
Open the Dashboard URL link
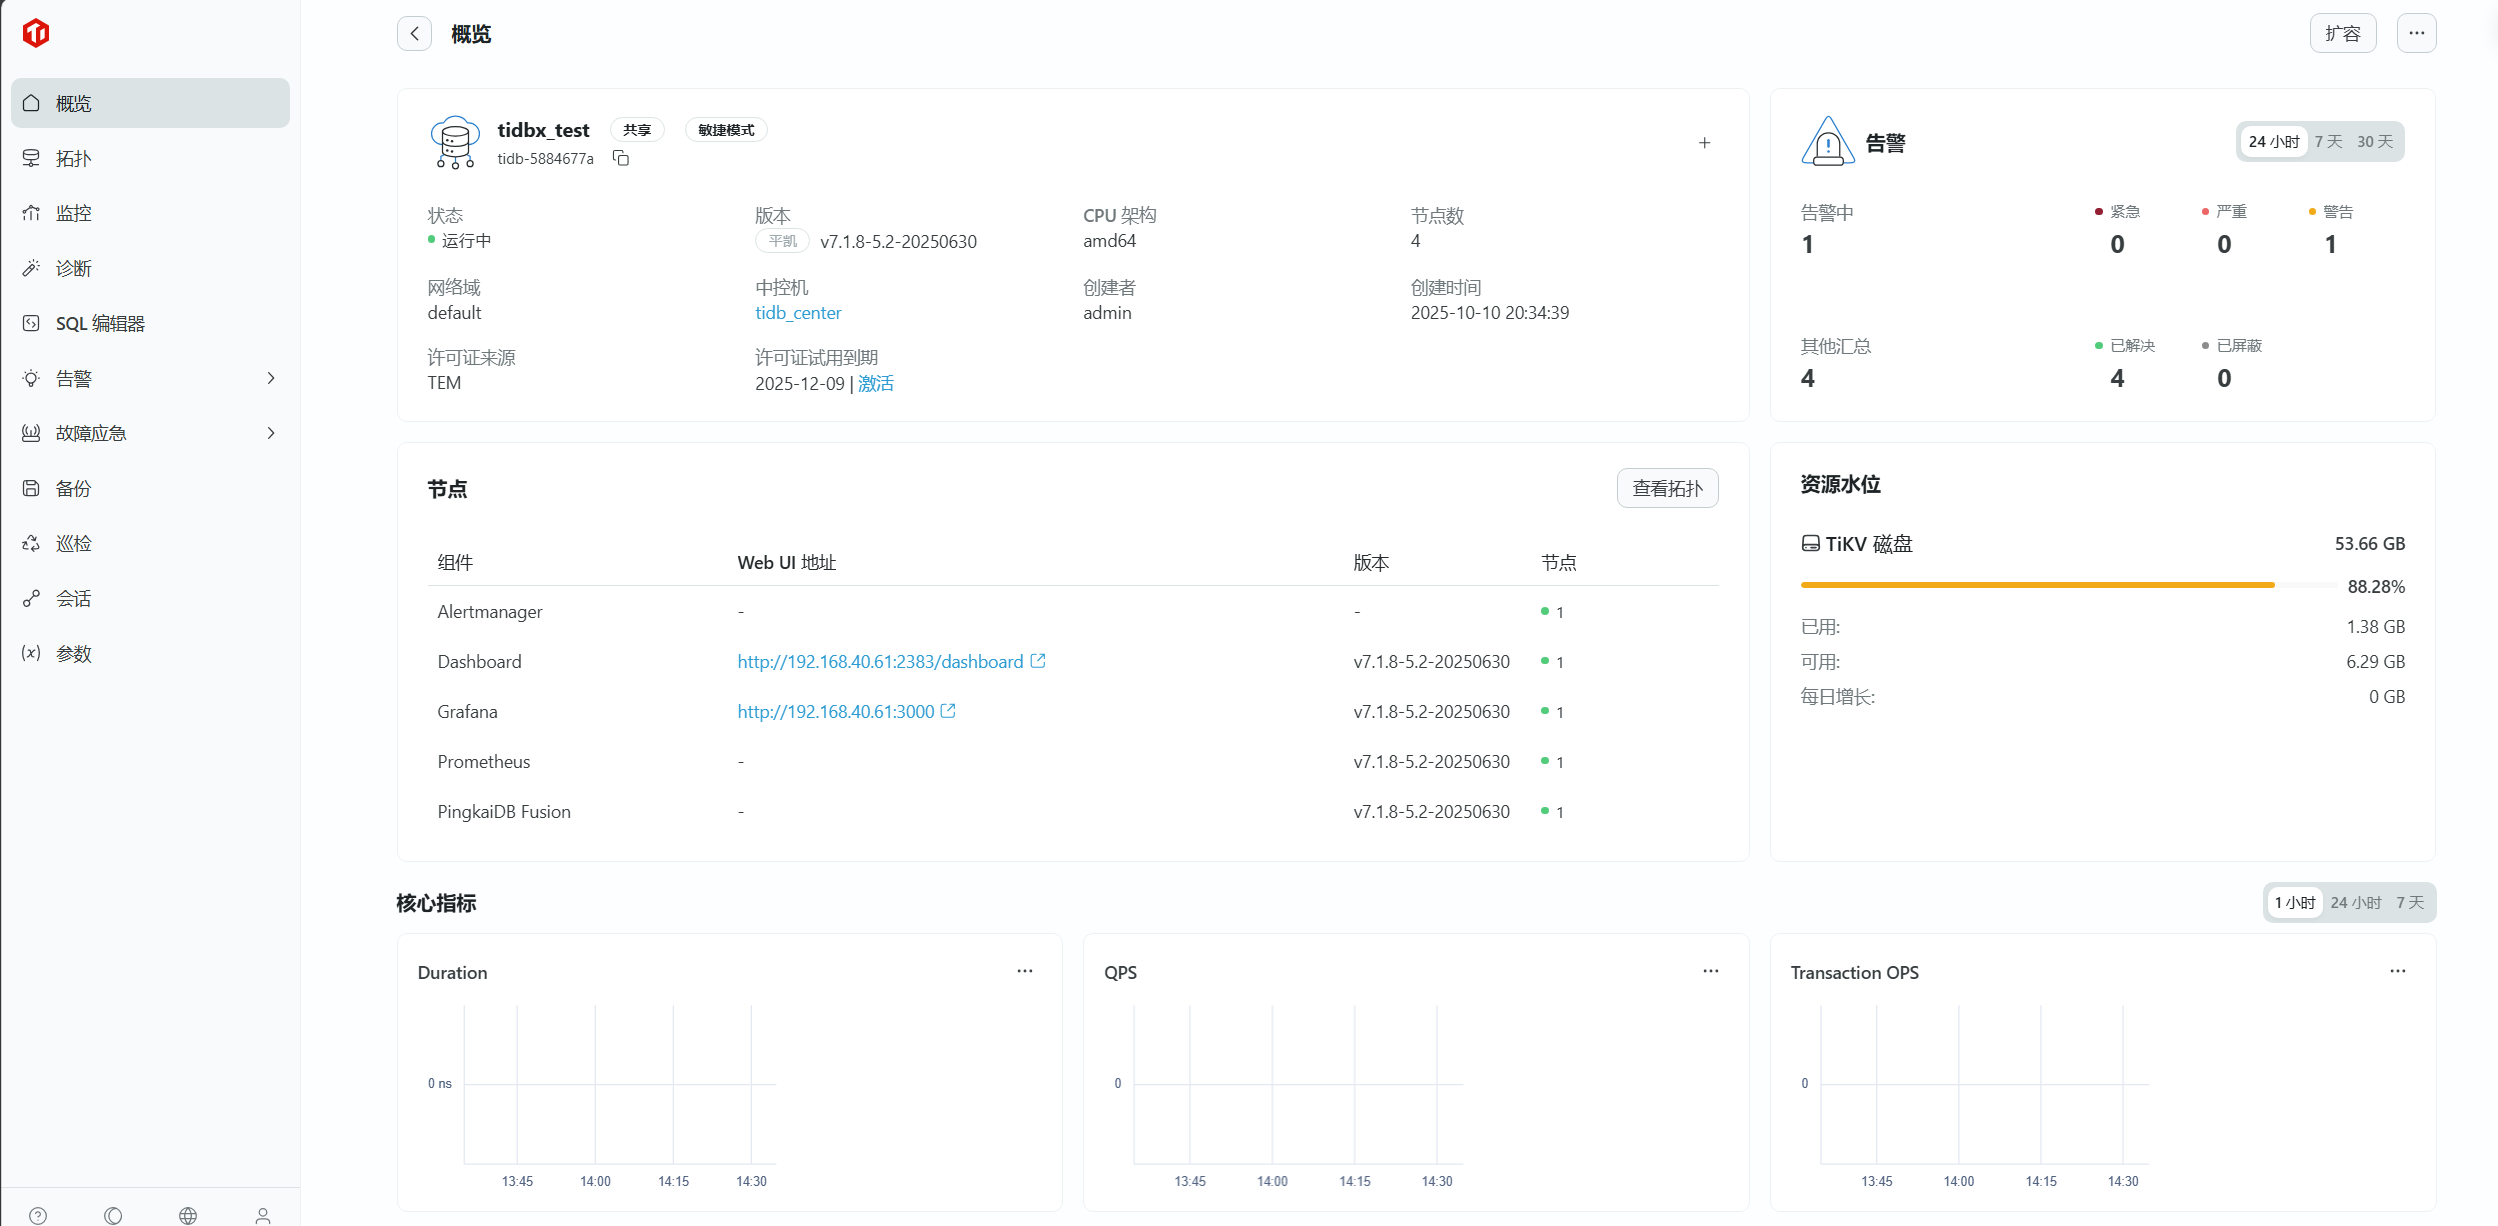[880, 661]
